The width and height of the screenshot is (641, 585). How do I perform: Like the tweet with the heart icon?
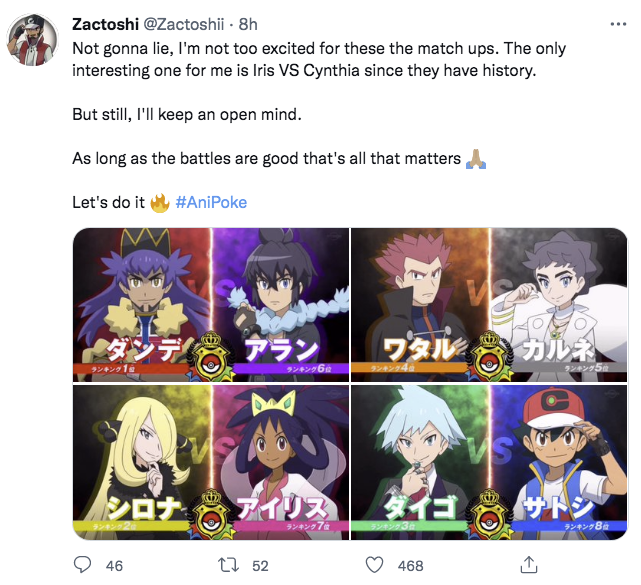click(374, 565)
